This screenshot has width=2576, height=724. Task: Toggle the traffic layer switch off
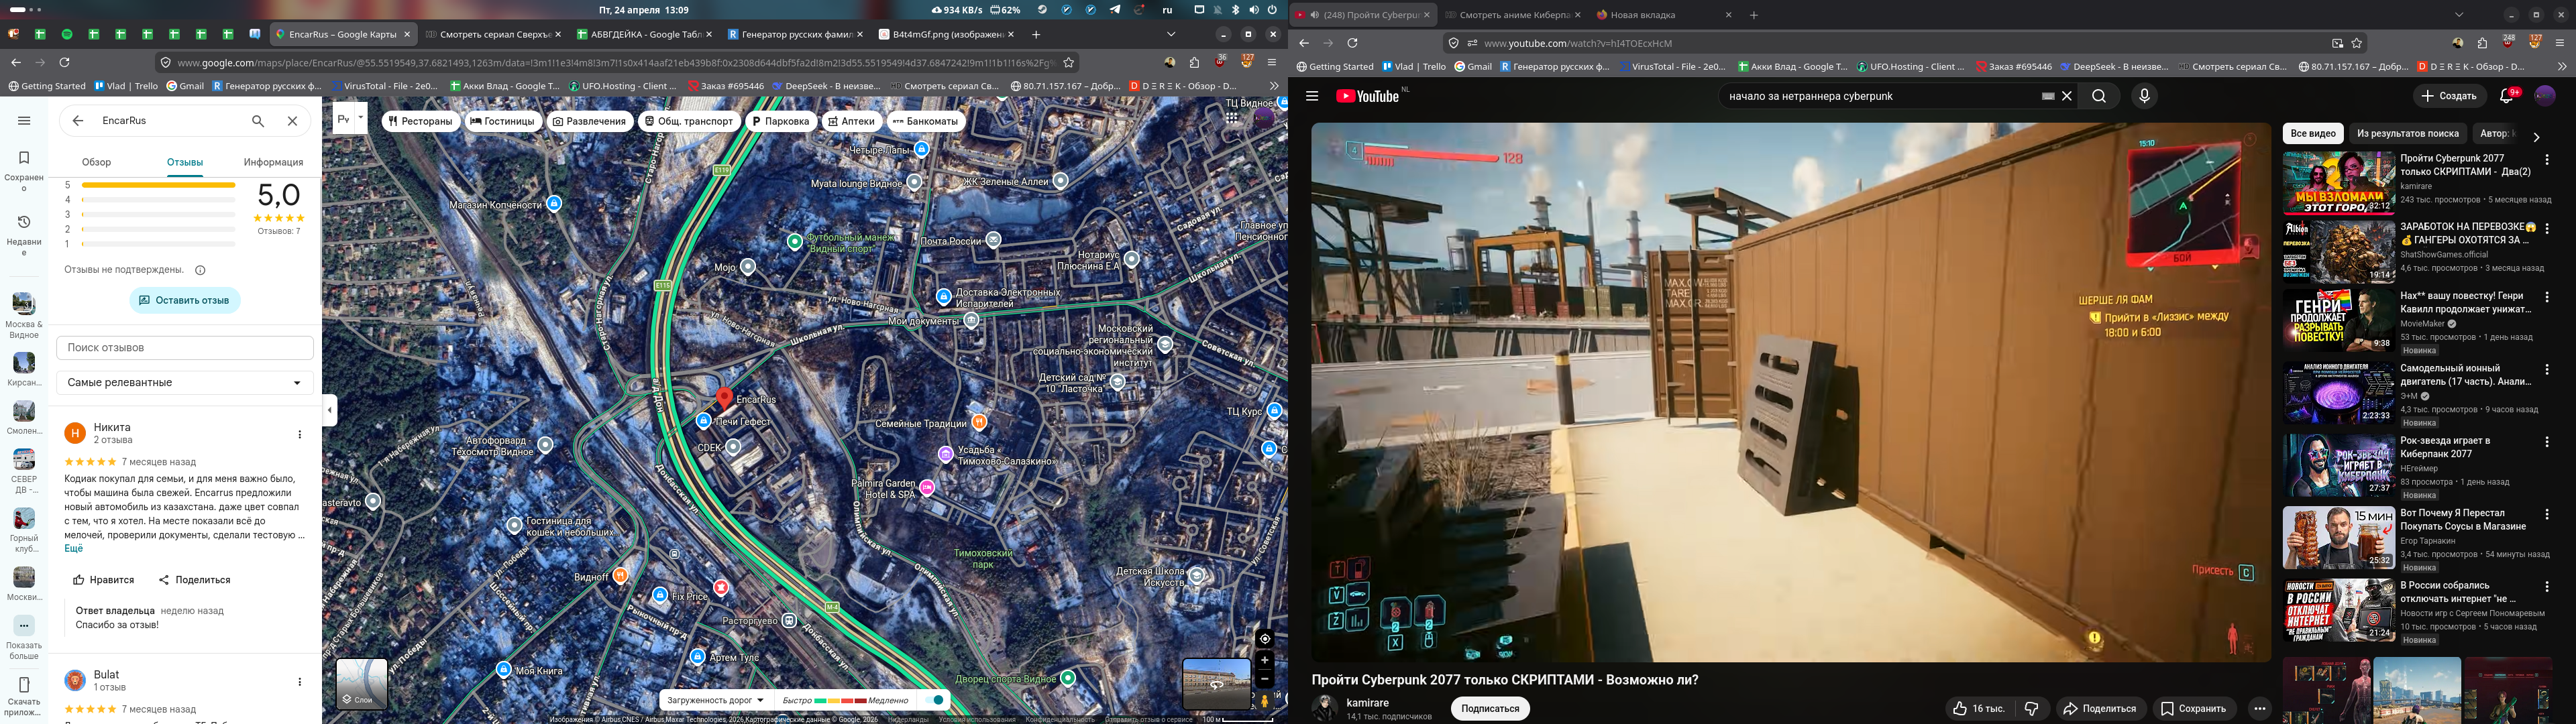pyautogui.click(x=934, y=700)
